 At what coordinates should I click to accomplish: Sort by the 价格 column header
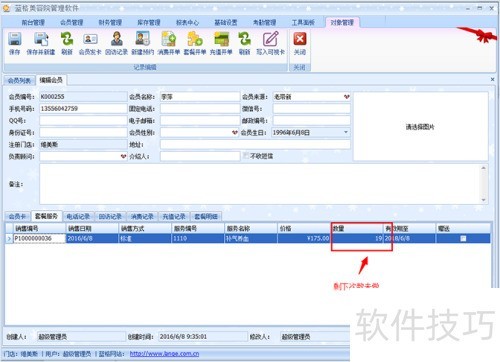pyautogui.click(x=304, y=228)
